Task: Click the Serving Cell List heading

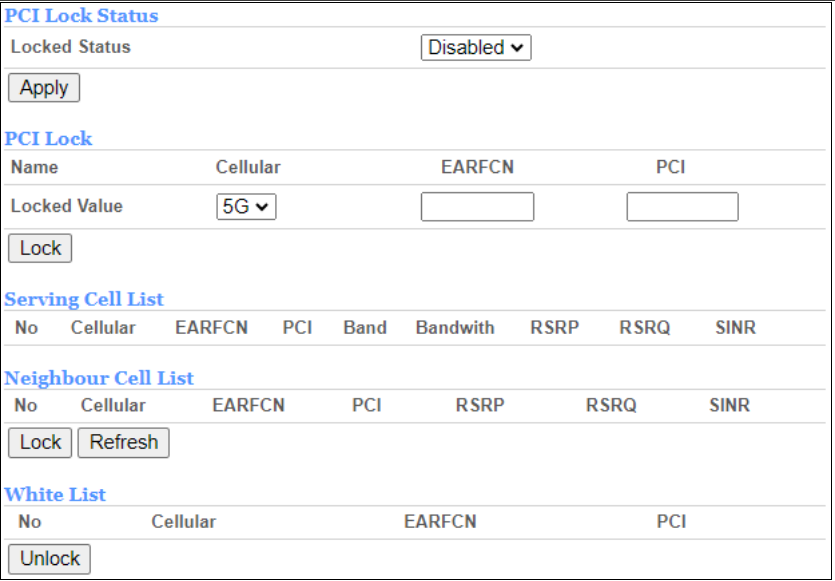Action: (84, 299)
